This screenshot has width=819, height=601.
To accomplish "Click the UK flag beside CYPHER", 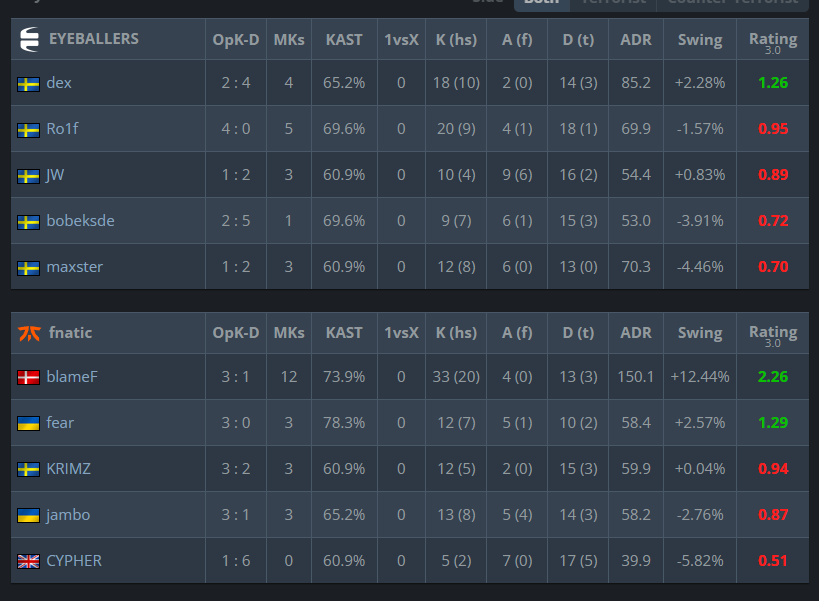I will click(x=28, y=562).
